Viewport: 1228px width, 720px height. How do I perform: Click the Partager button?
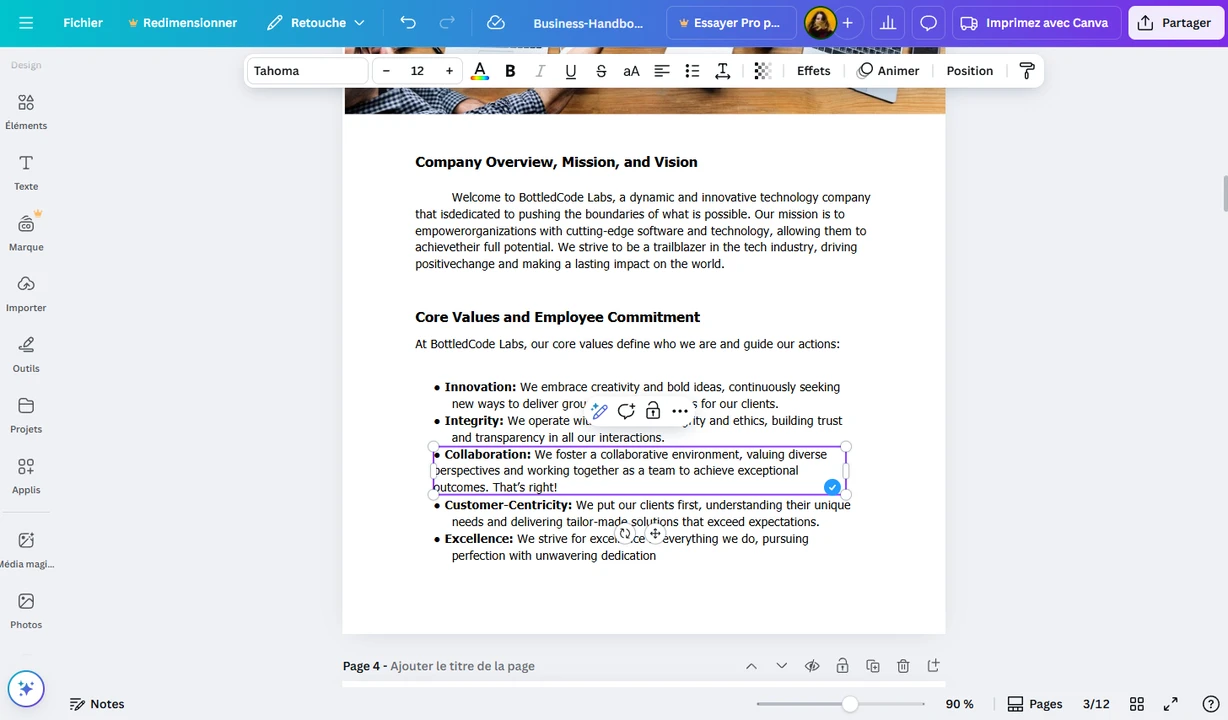pos(1175,23)
